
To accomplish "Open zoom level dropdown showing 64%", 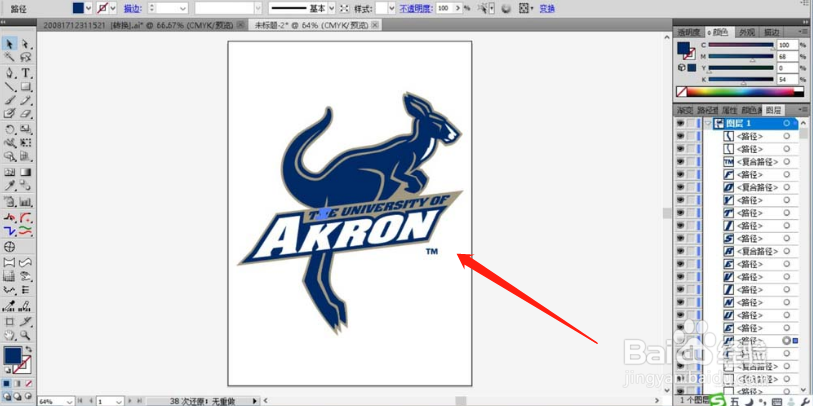I will (70, 401).
